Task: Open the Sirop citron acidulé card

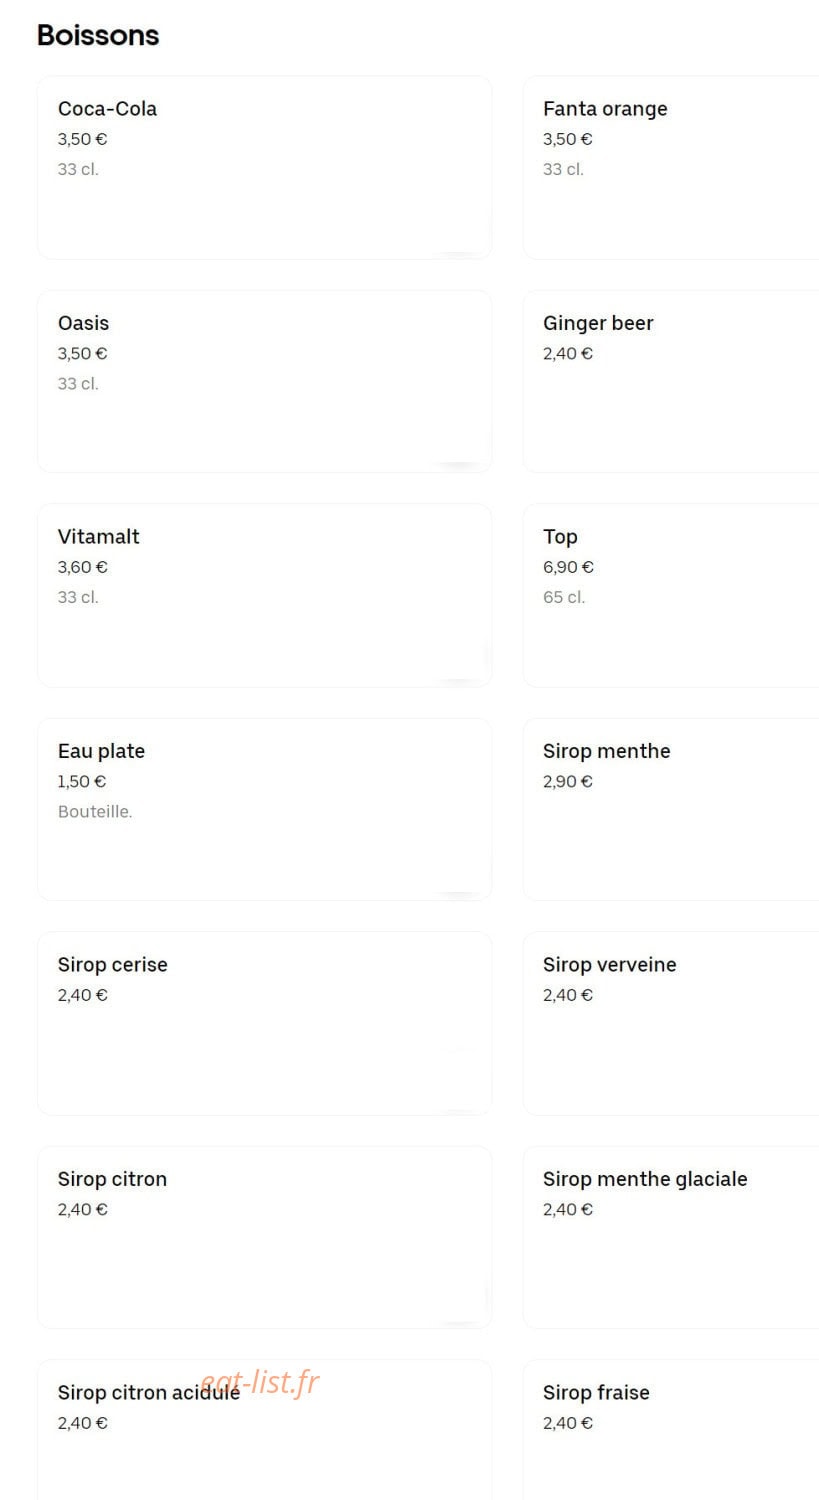Action: click(264, 1430)
